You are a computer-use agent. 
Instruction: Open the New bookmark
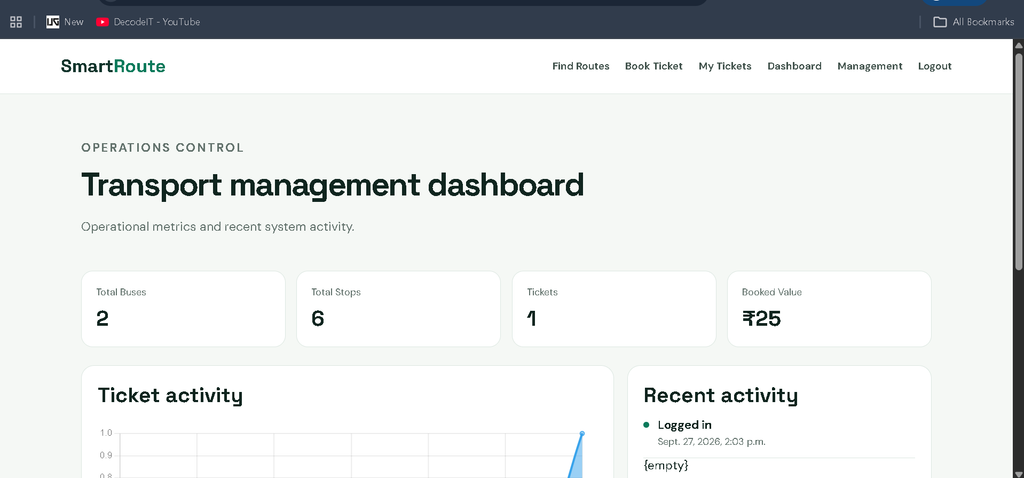[x=65, y=22]
